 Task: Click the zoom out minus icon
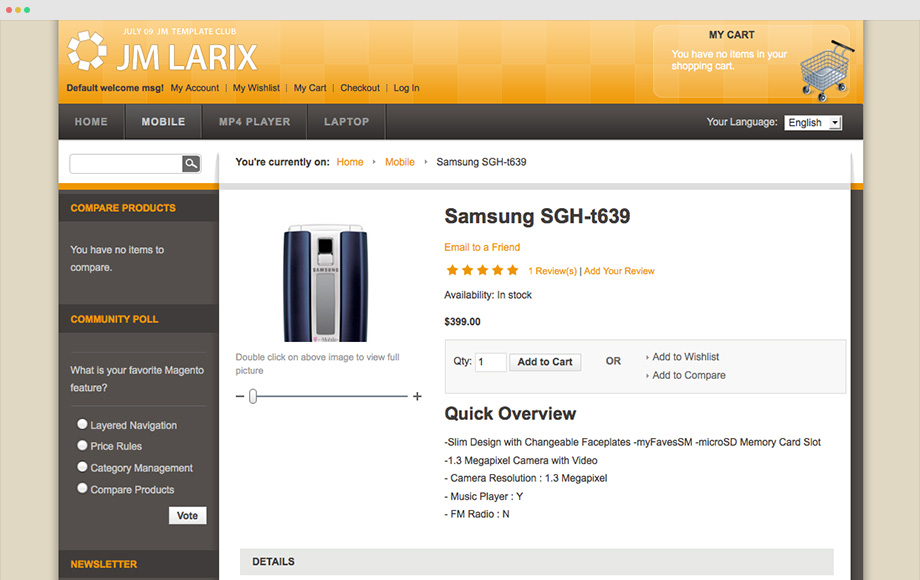point(239,396)
